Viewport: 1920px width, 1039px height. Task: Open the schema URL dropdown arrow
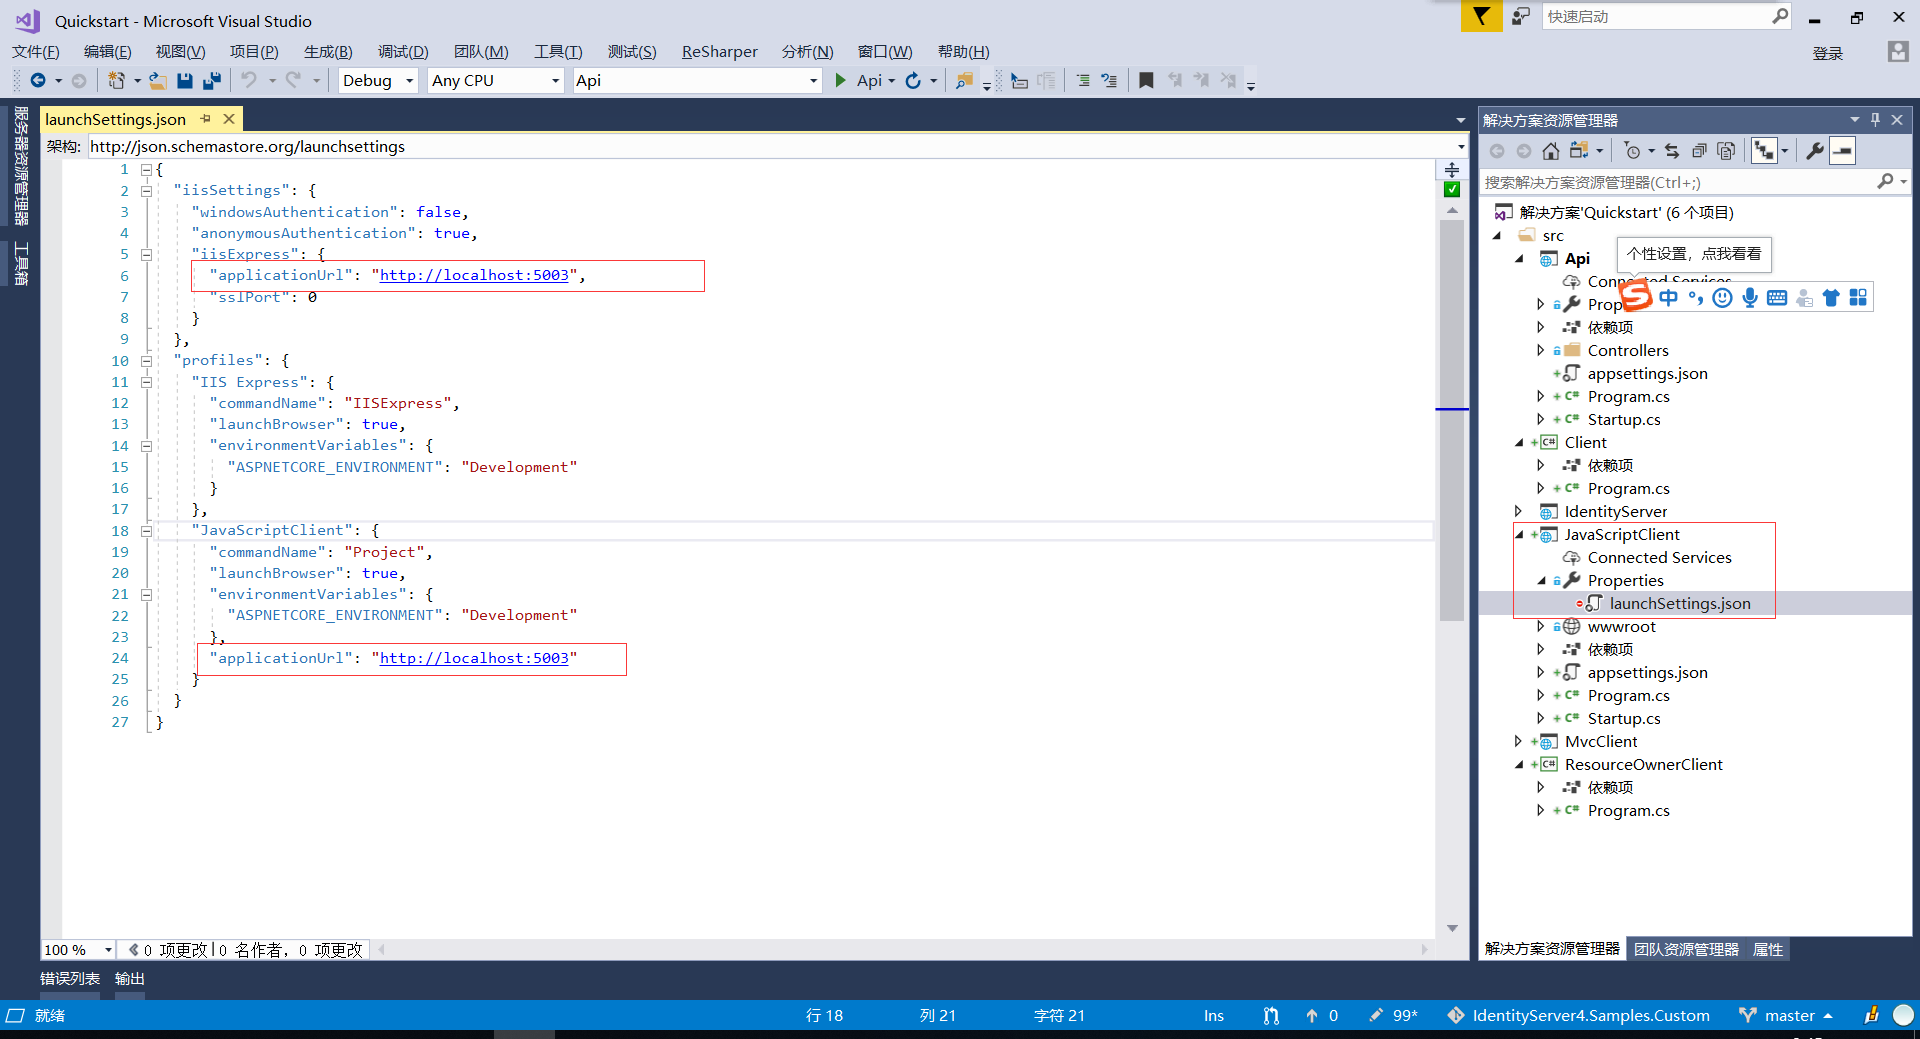pyautogui.click(x=1461, y=147)
